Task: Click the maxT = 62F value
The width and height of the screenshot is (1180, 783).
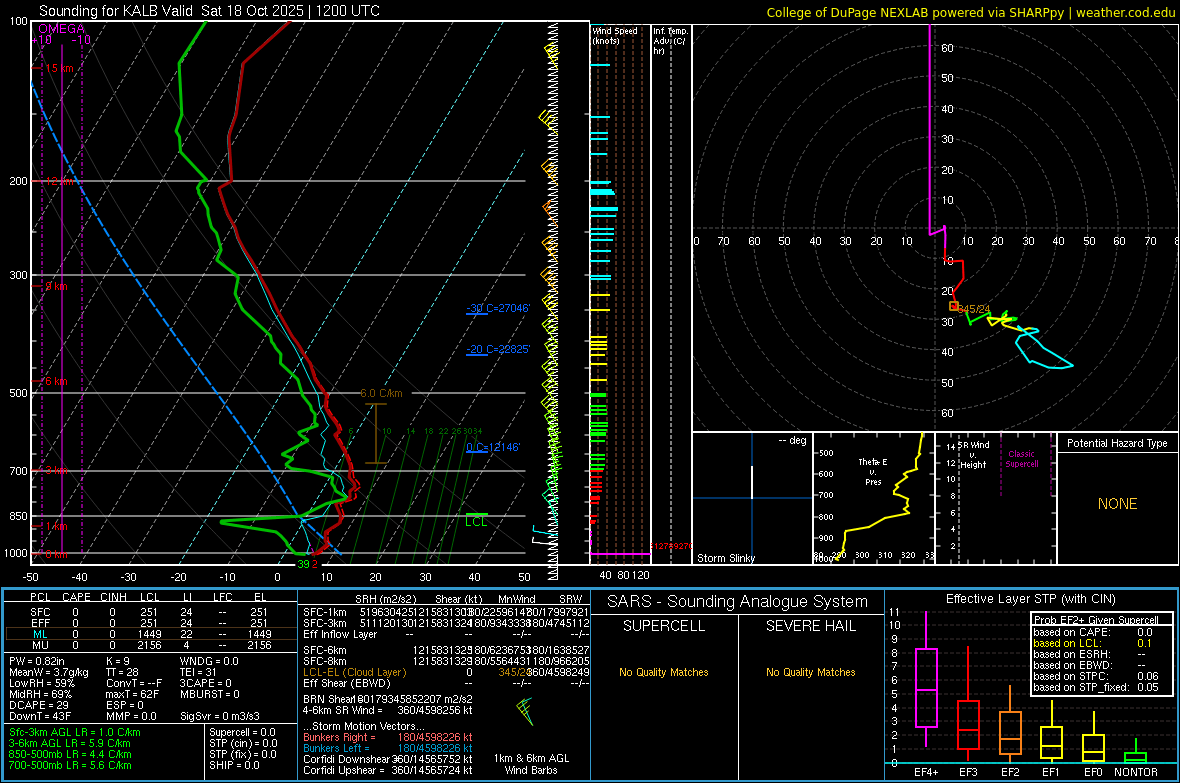Action: tap(132, 694)
